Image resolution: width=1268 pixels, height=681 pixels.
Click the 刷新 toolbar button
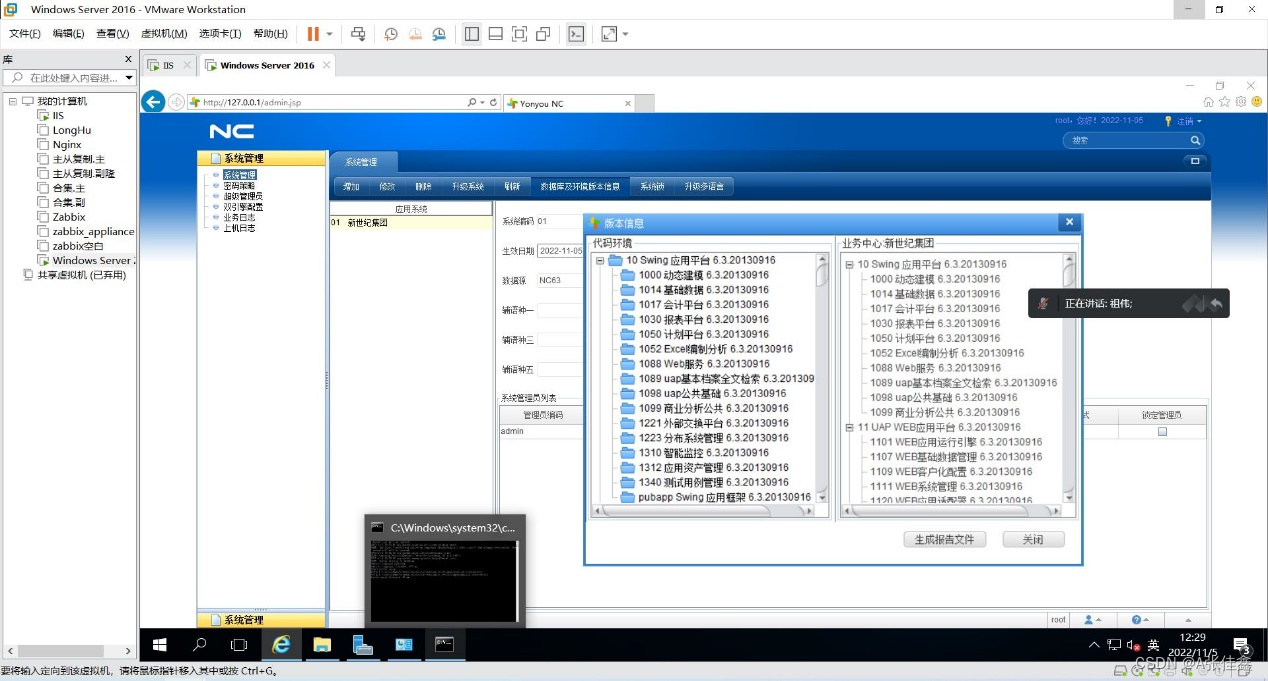tap(512, 186)
